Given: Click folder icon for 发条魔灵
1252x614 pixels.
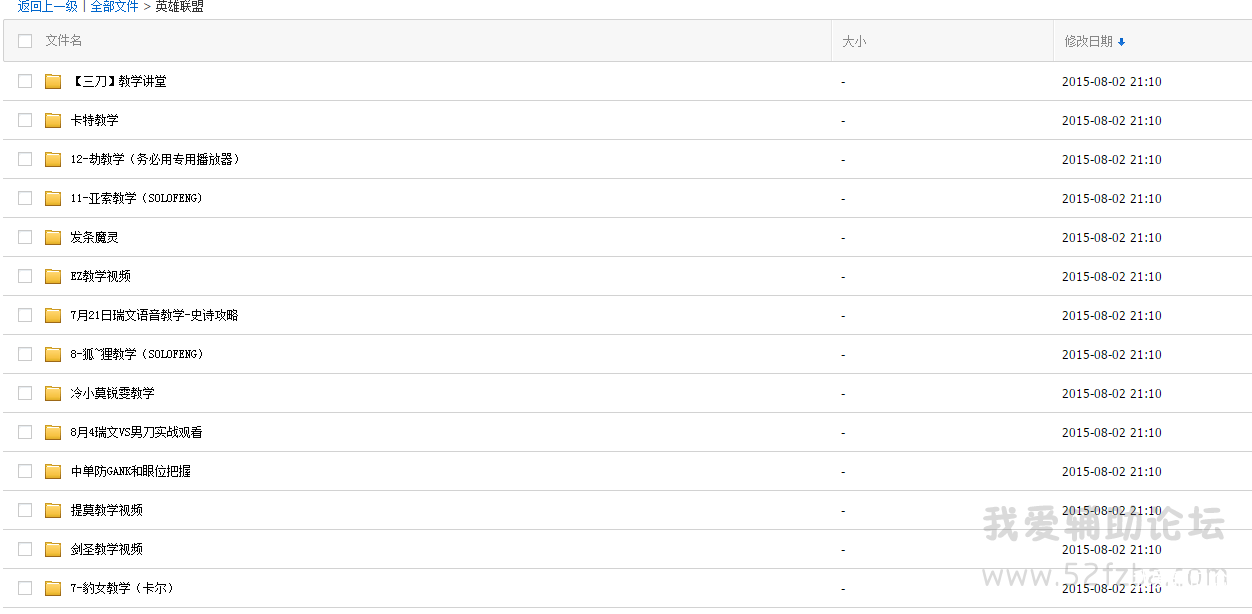Looking at the screenshot, I should 53,237.
